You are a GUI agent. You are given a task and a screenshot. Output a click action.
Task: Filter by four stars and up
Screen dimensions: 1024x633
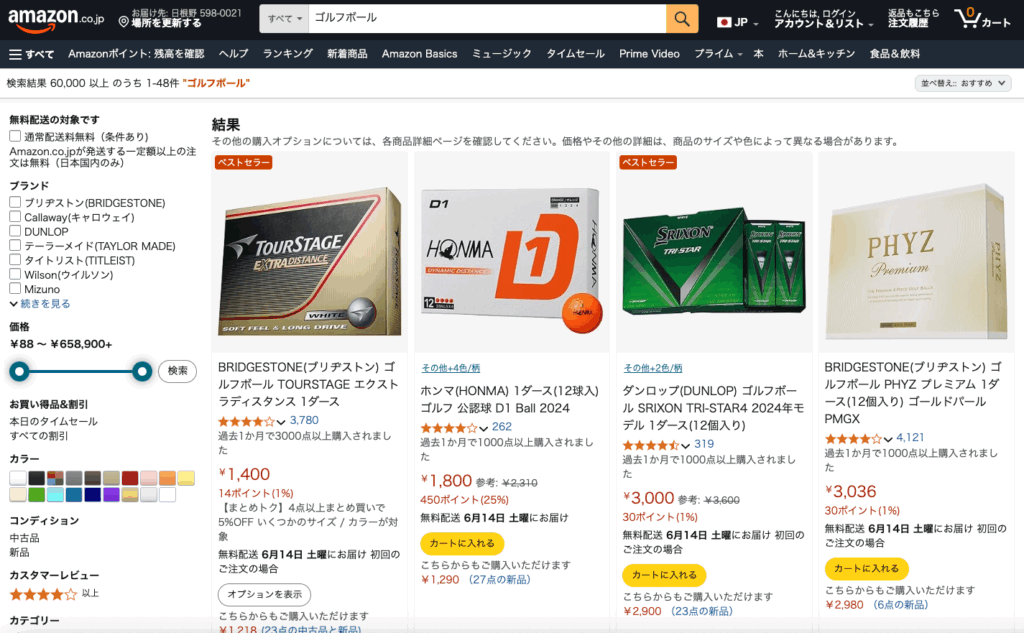tap(54, 594)
